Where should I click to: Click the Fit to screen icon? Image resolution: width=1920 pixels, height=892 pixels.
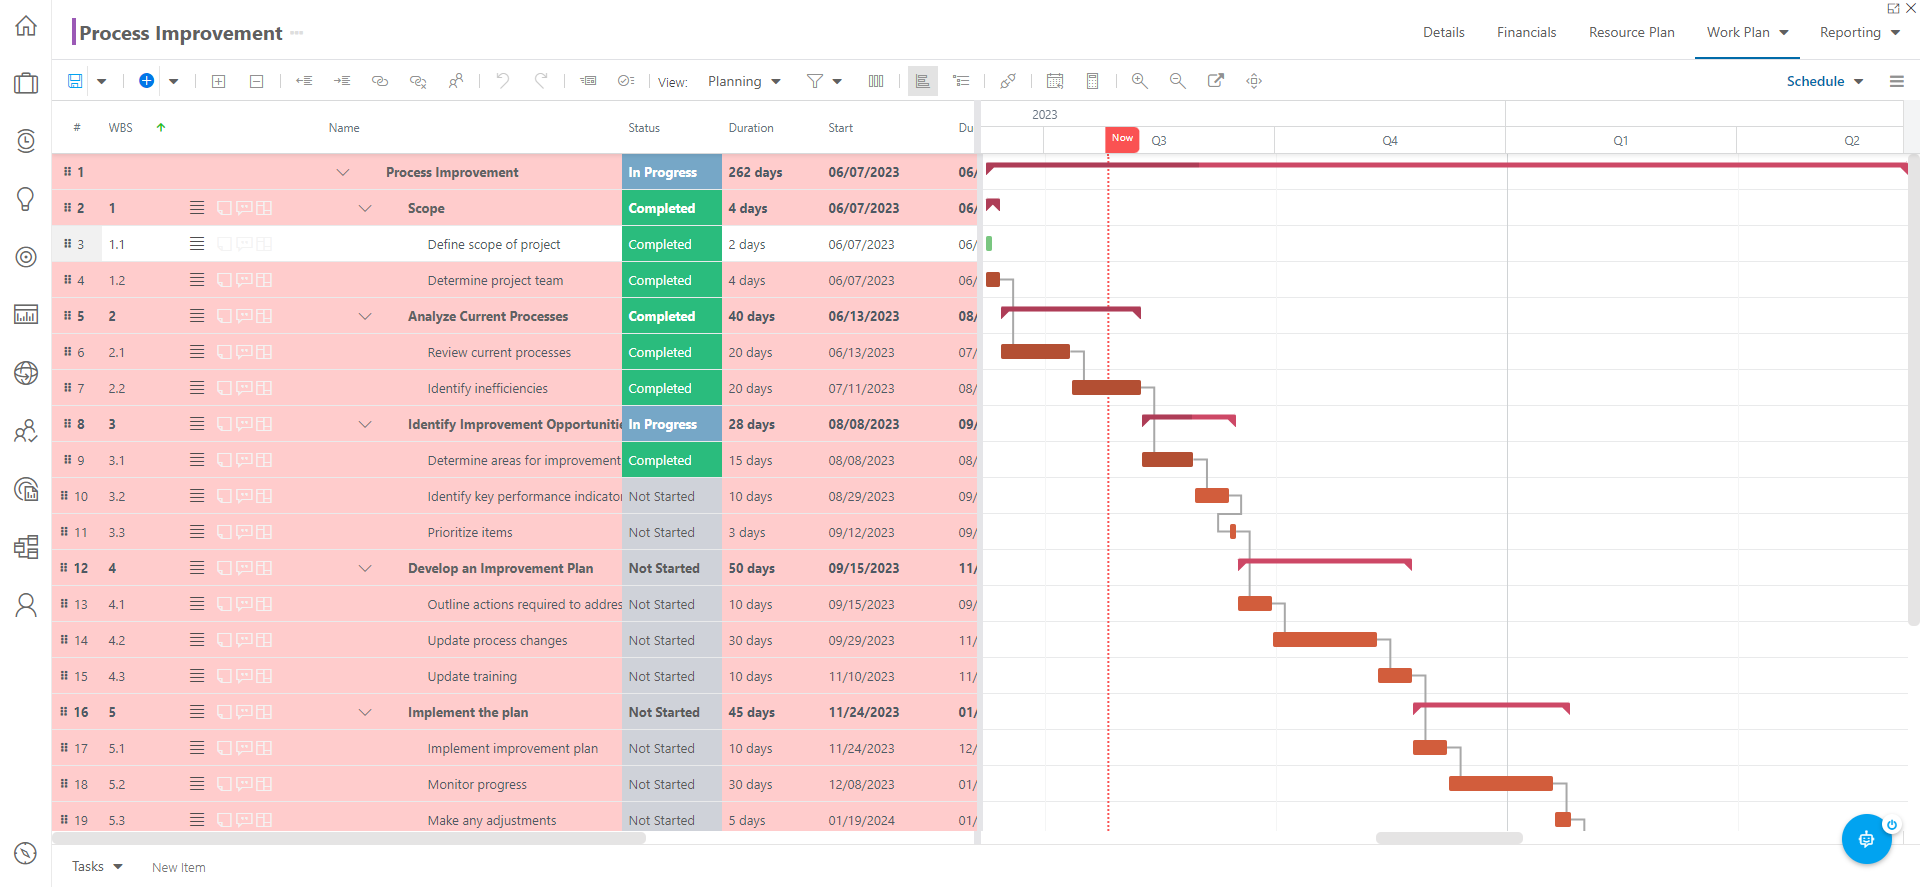[x=1254, y=81]
